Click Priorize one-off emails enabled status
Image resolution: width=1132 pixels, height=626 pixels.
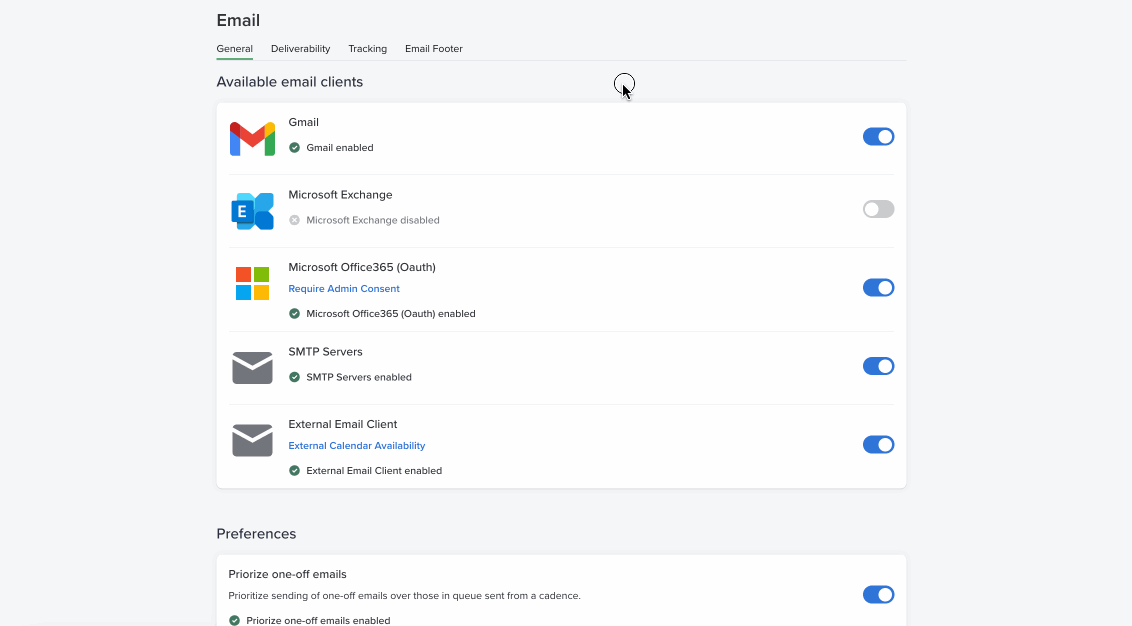coord(318,620)
